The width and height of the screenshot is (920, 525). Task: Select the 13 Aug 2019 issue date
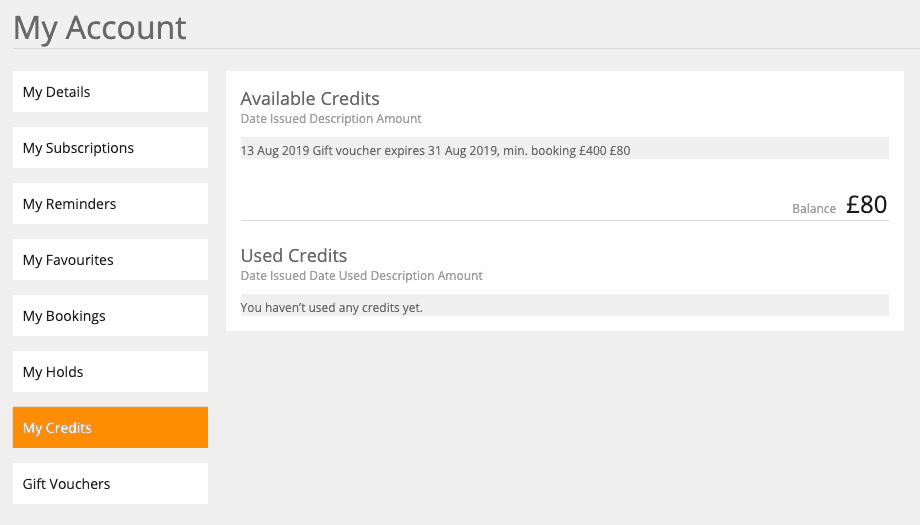pyautogui.click(x=270, y=151)
